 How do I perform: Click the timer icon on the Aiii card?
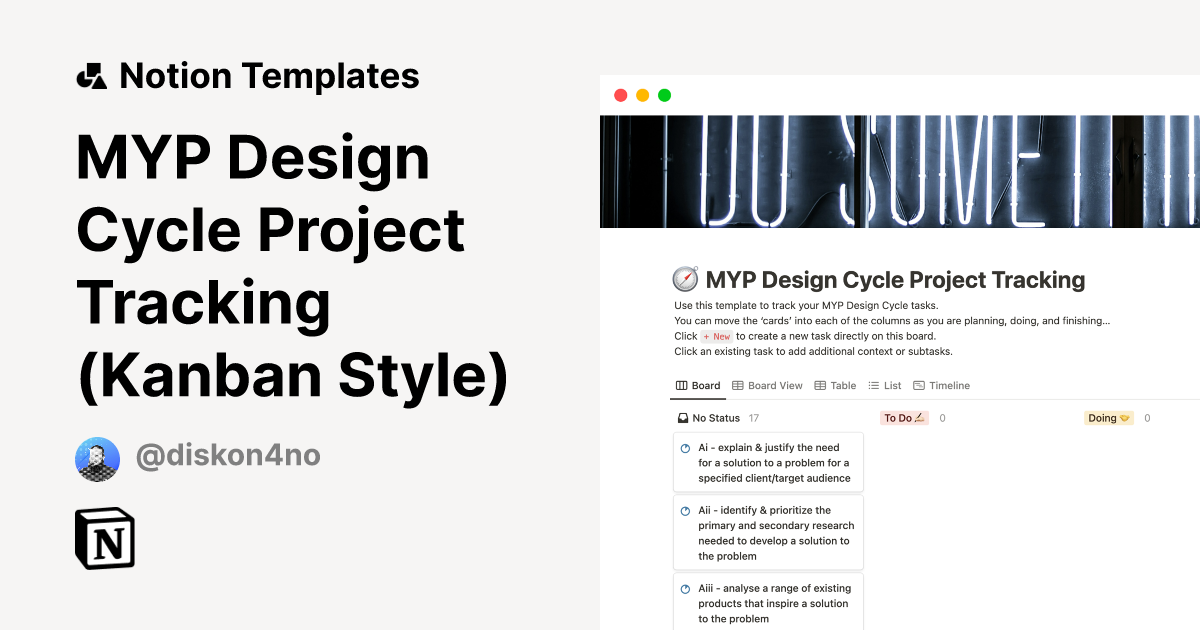685,588
